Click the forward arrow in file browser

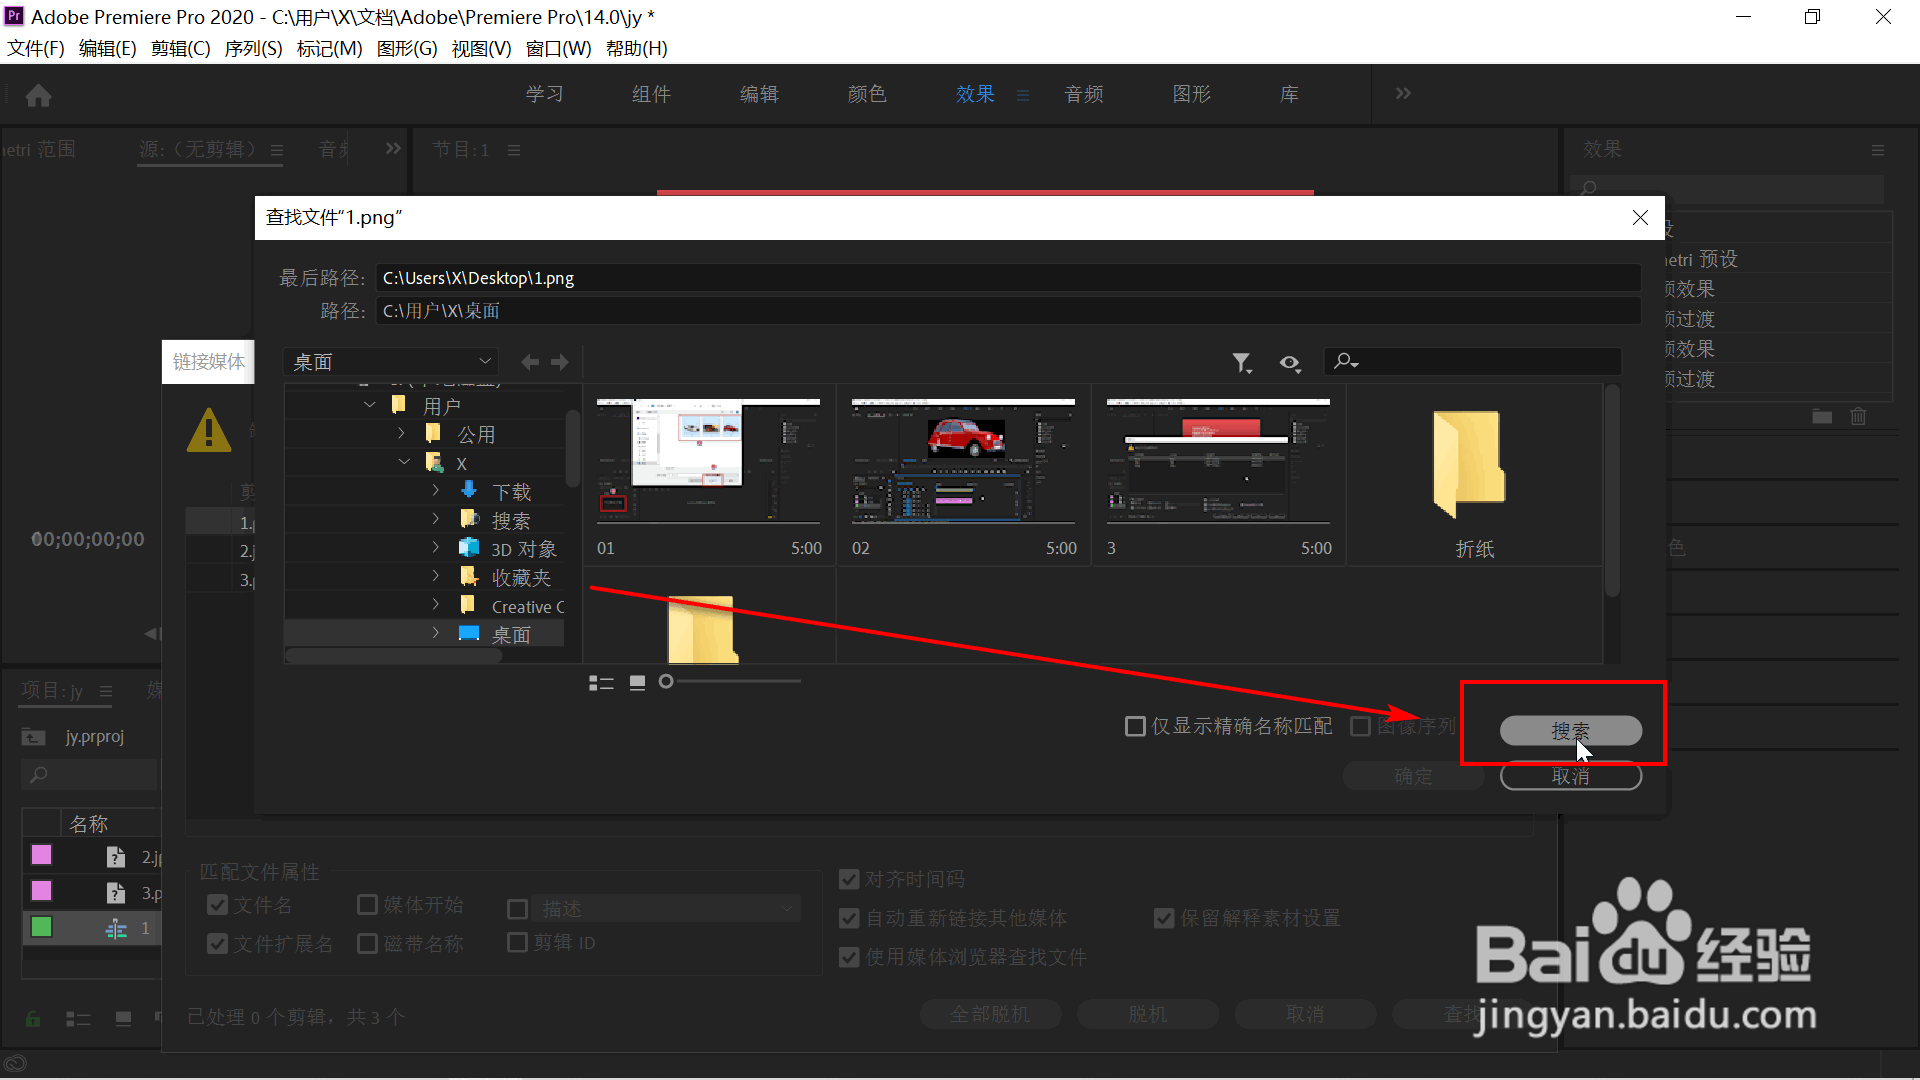point(560,362)
